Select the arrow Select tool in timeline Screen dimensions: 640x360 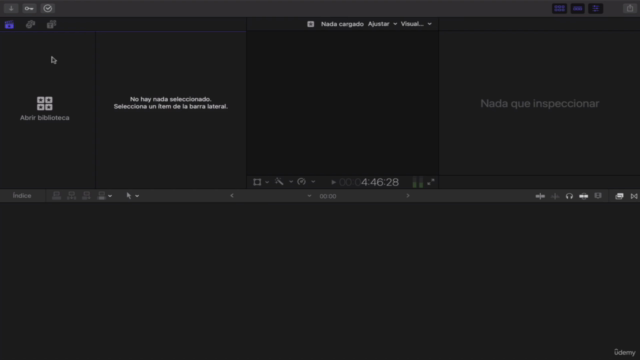pos(129,196)
